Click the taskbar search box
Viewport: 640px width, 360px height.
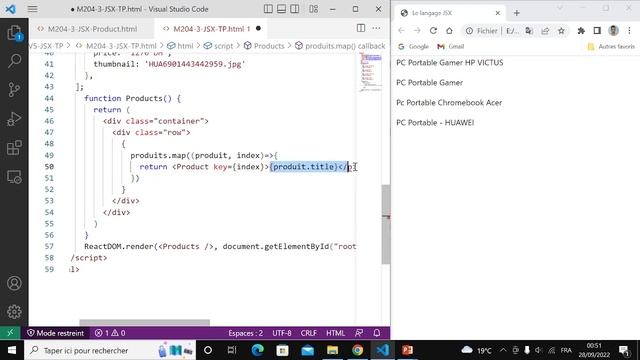pos(110,350)
